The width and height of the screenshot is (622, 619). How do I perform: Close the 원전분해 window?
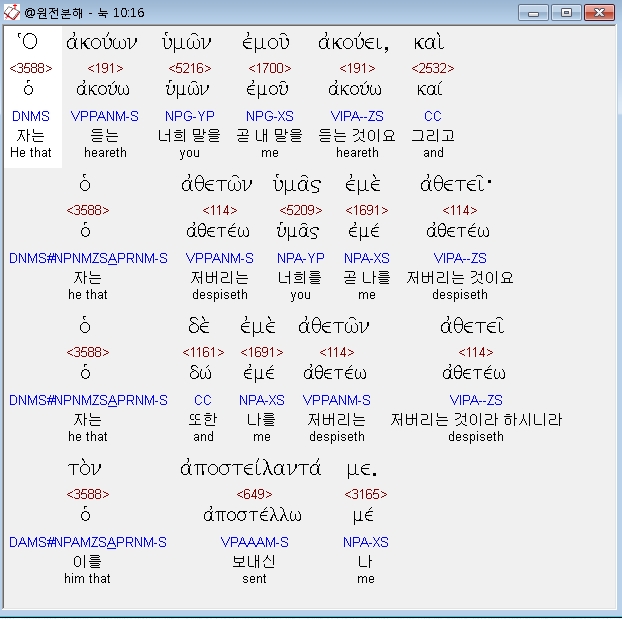coord(599,13)
